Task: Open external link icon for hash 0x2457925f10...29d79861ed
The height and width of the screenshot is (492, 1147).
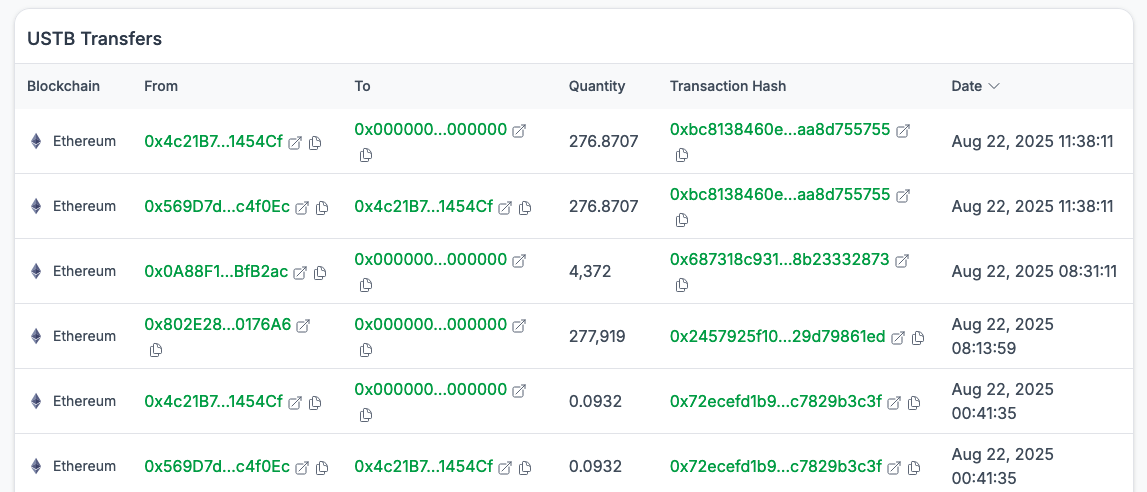Action: [897, 338]
